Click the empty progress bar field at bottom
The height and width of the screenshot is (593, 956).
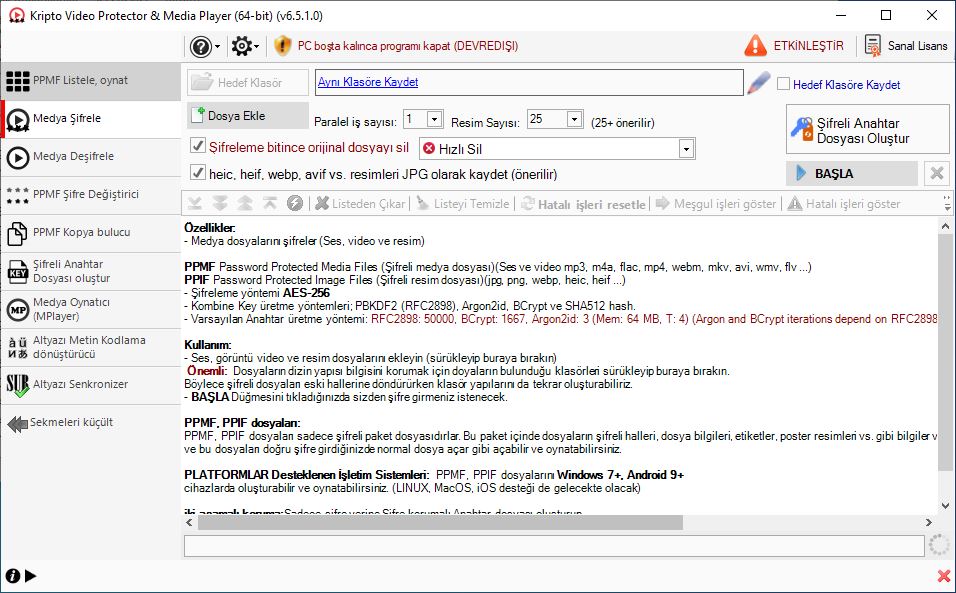(554, 545)
